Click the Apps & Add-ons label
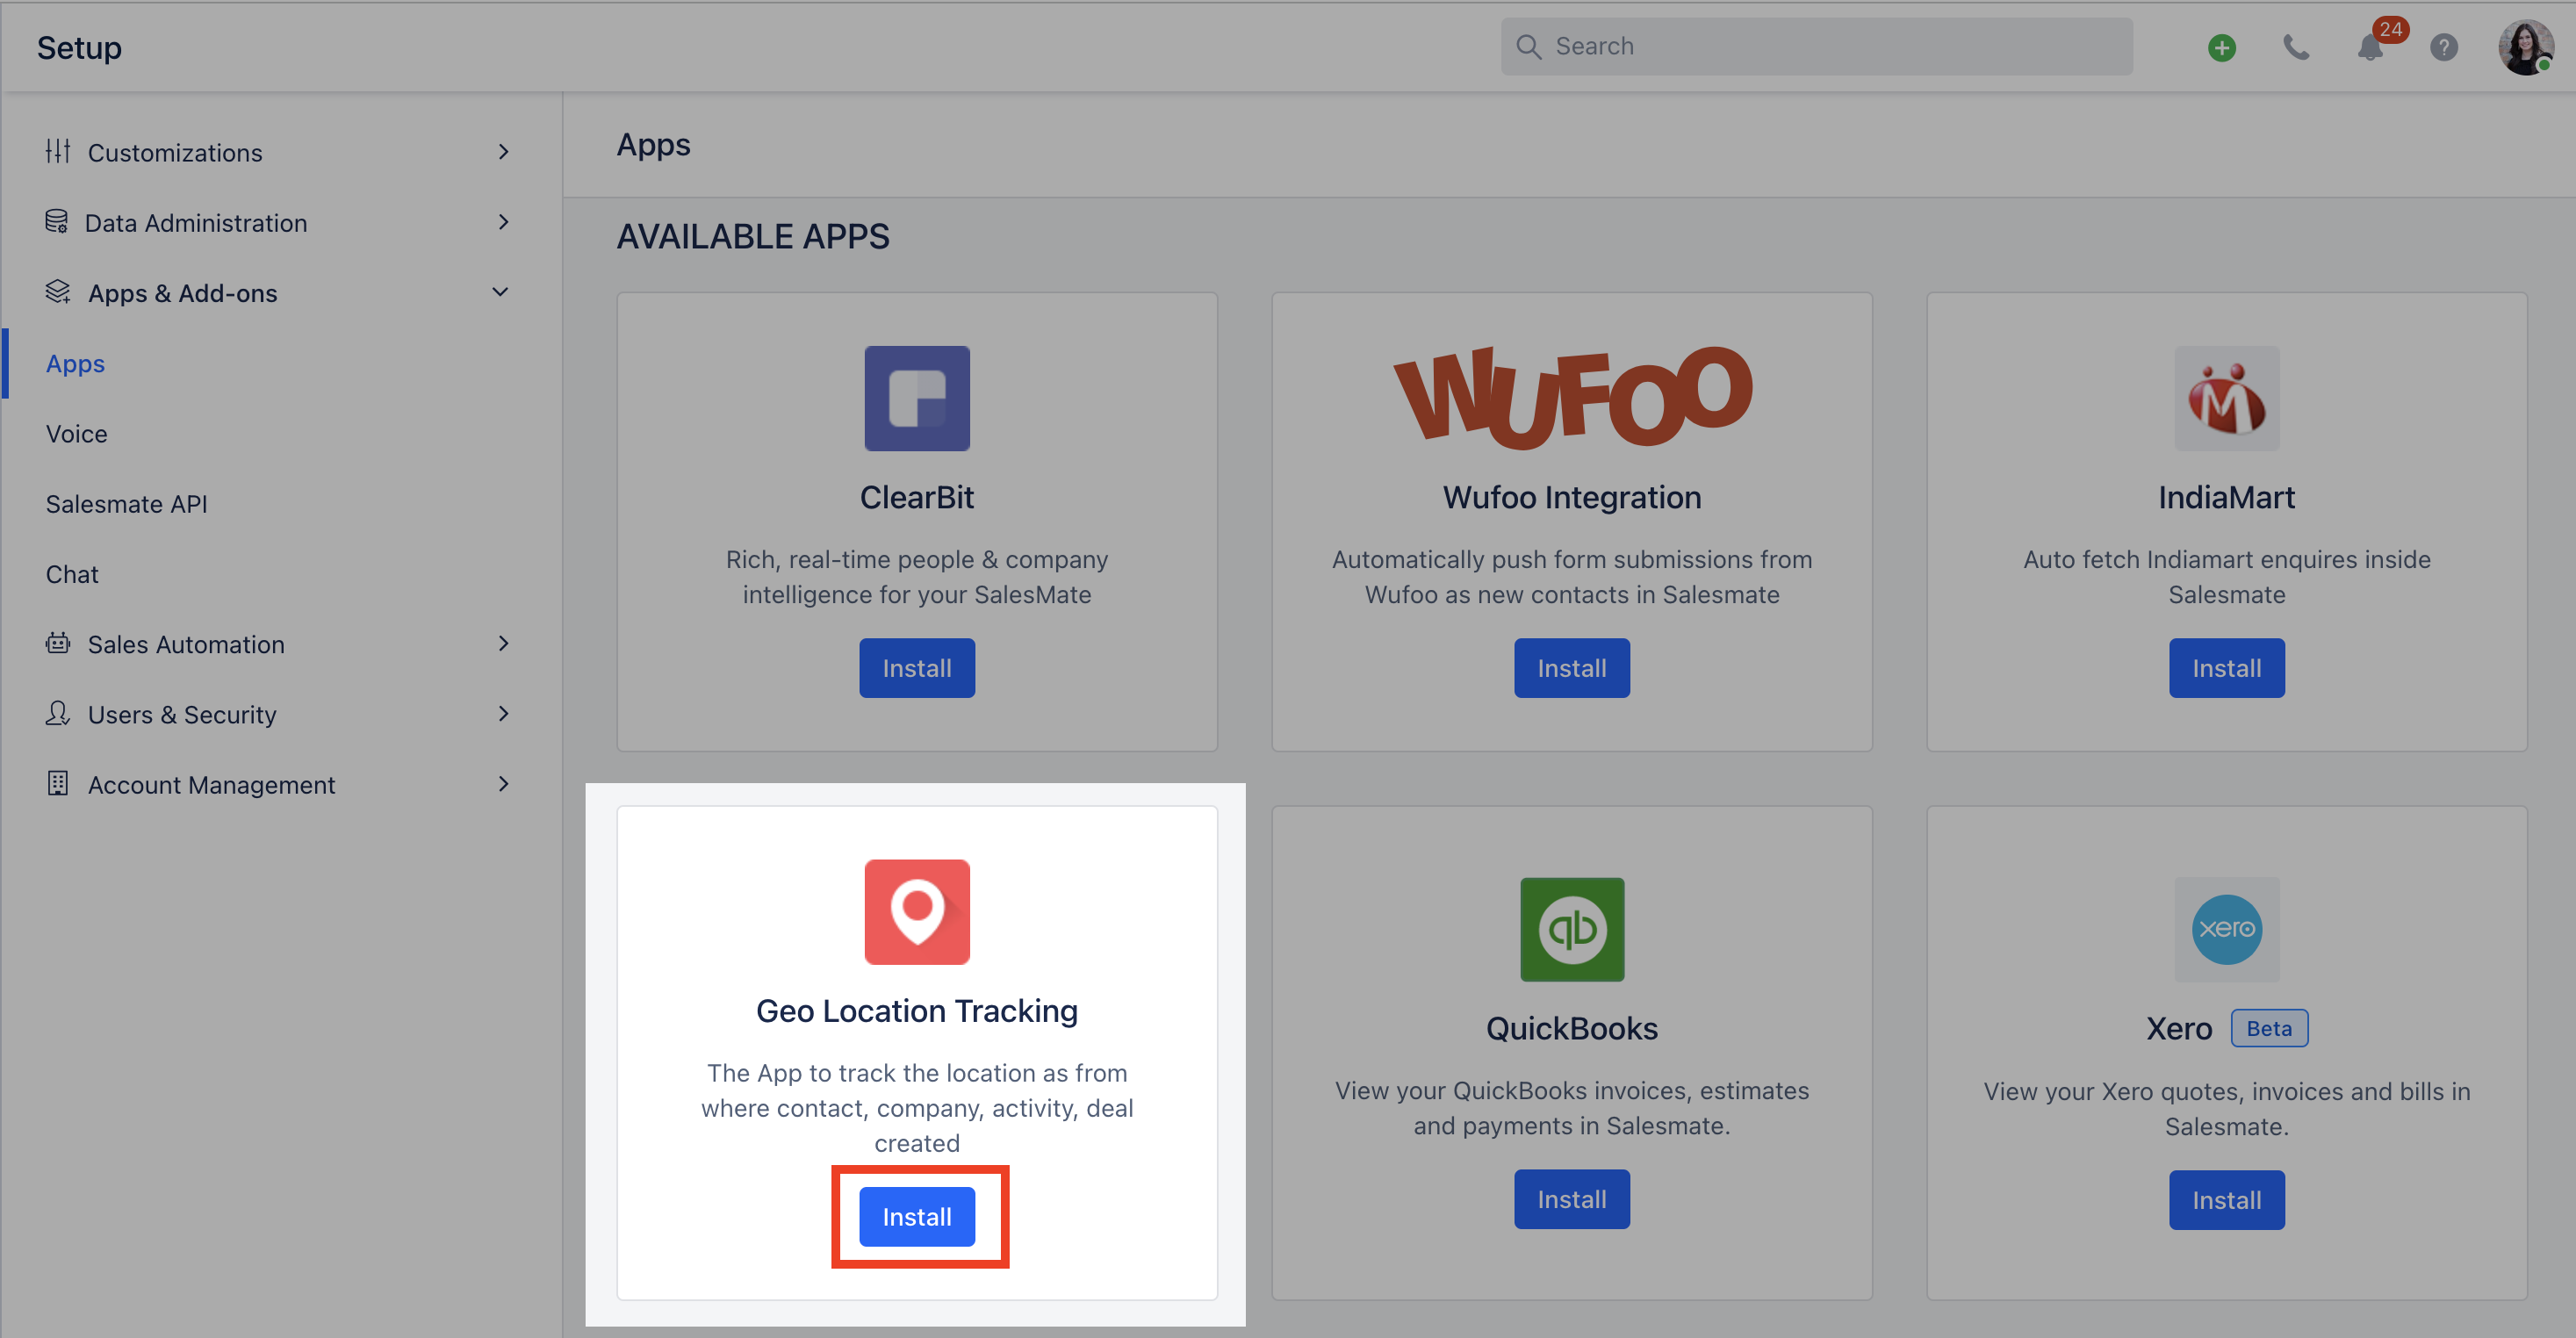Image resolution: width=2576 pixels, height=1338 pixels. point(182,293)
